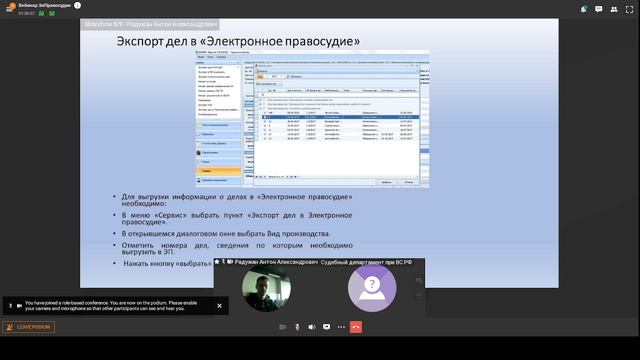Click slide title 'Экспорт дел в «Электронное правосудие»'
640x360 pixels.
(x=238, y=41)
